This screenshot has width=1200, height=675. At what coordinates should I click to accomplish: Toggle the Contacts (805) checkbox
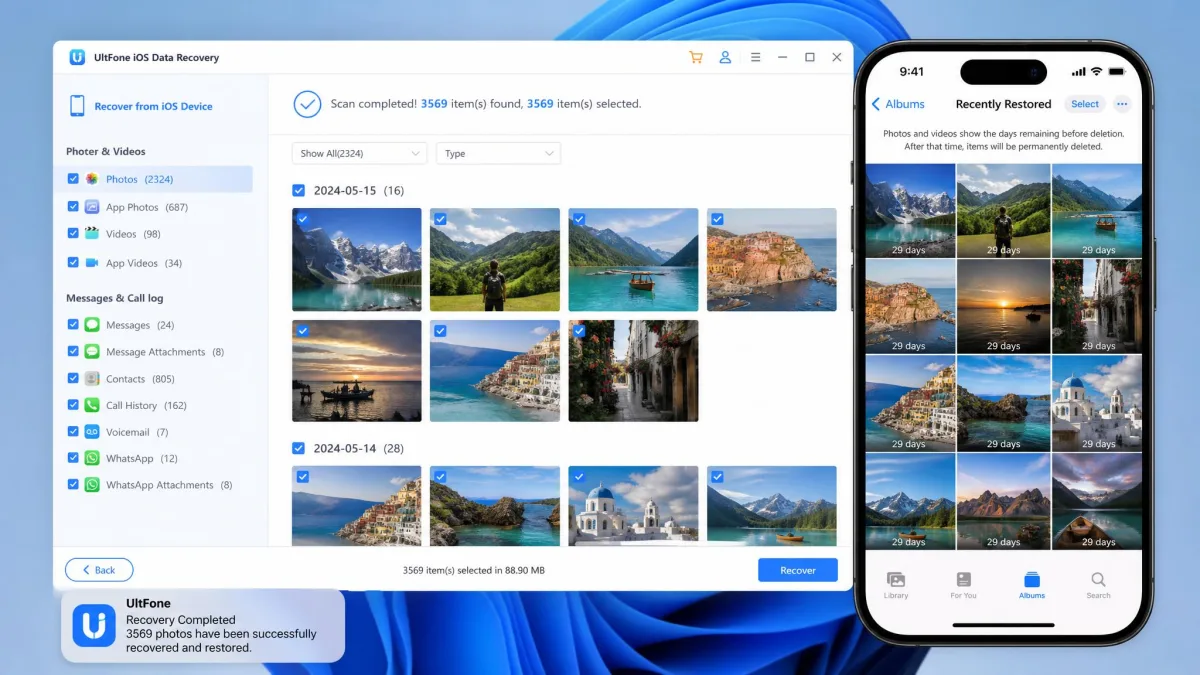coord(73,379)
